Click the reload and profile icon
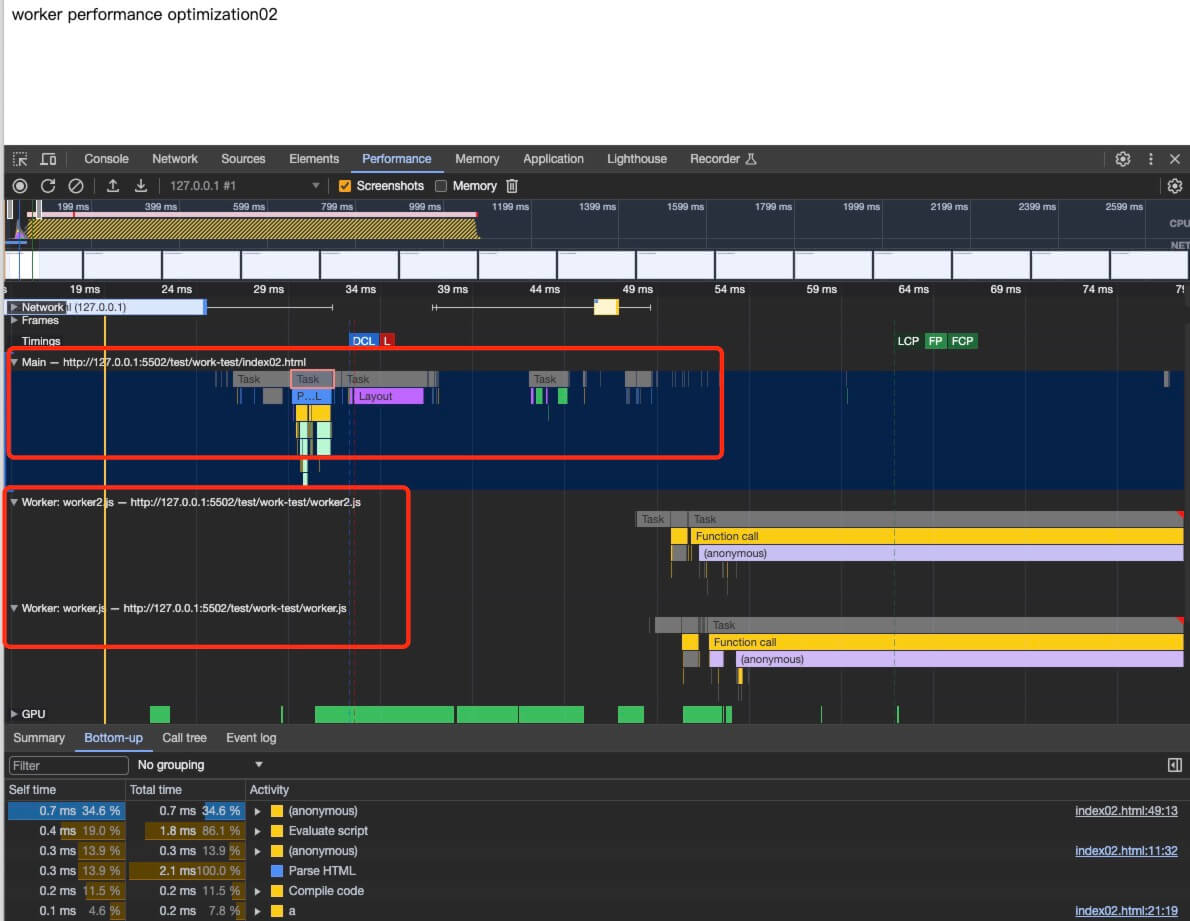The width and height of the screenshot is (1190, 921). click(x=47, y=186)
